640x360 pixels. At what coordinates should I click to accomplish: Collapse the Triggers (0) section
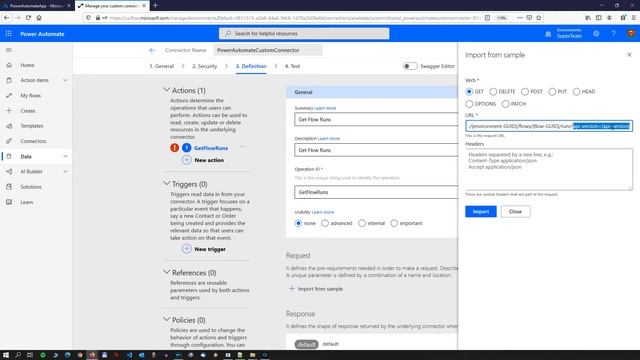point(167,183)
